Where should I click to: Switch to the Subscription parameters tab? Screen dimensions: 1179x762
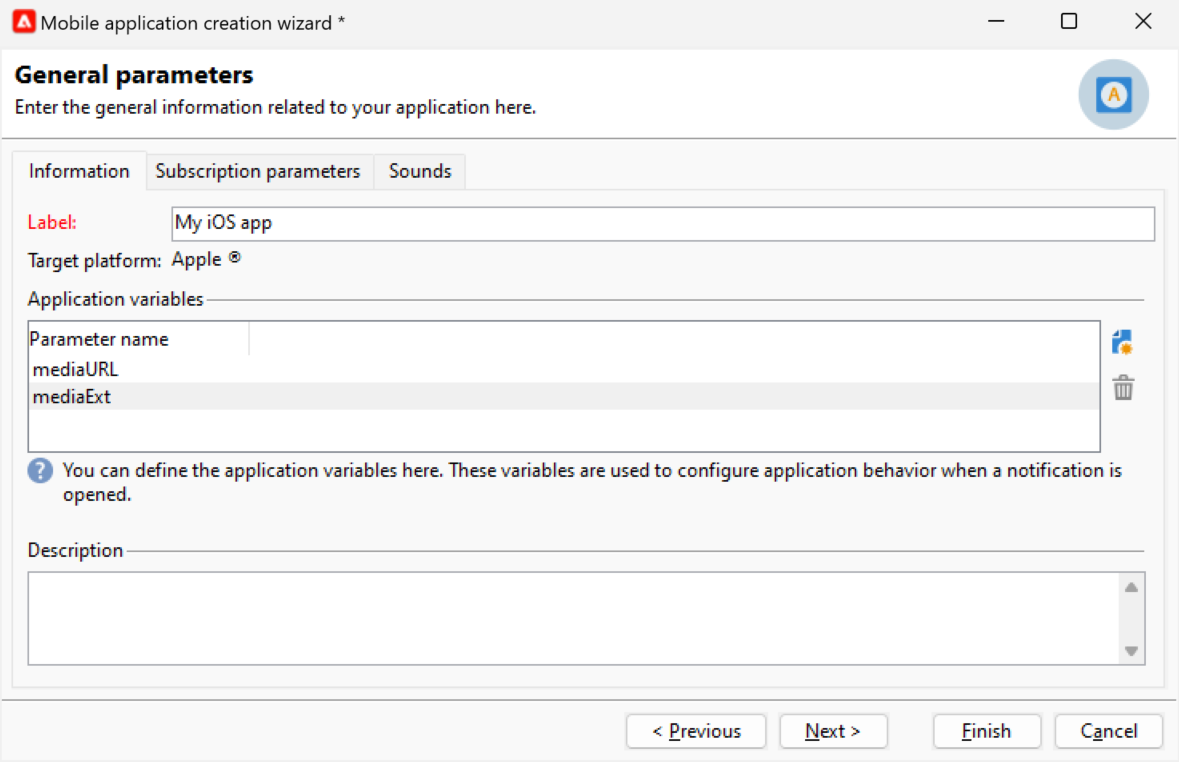258,171
